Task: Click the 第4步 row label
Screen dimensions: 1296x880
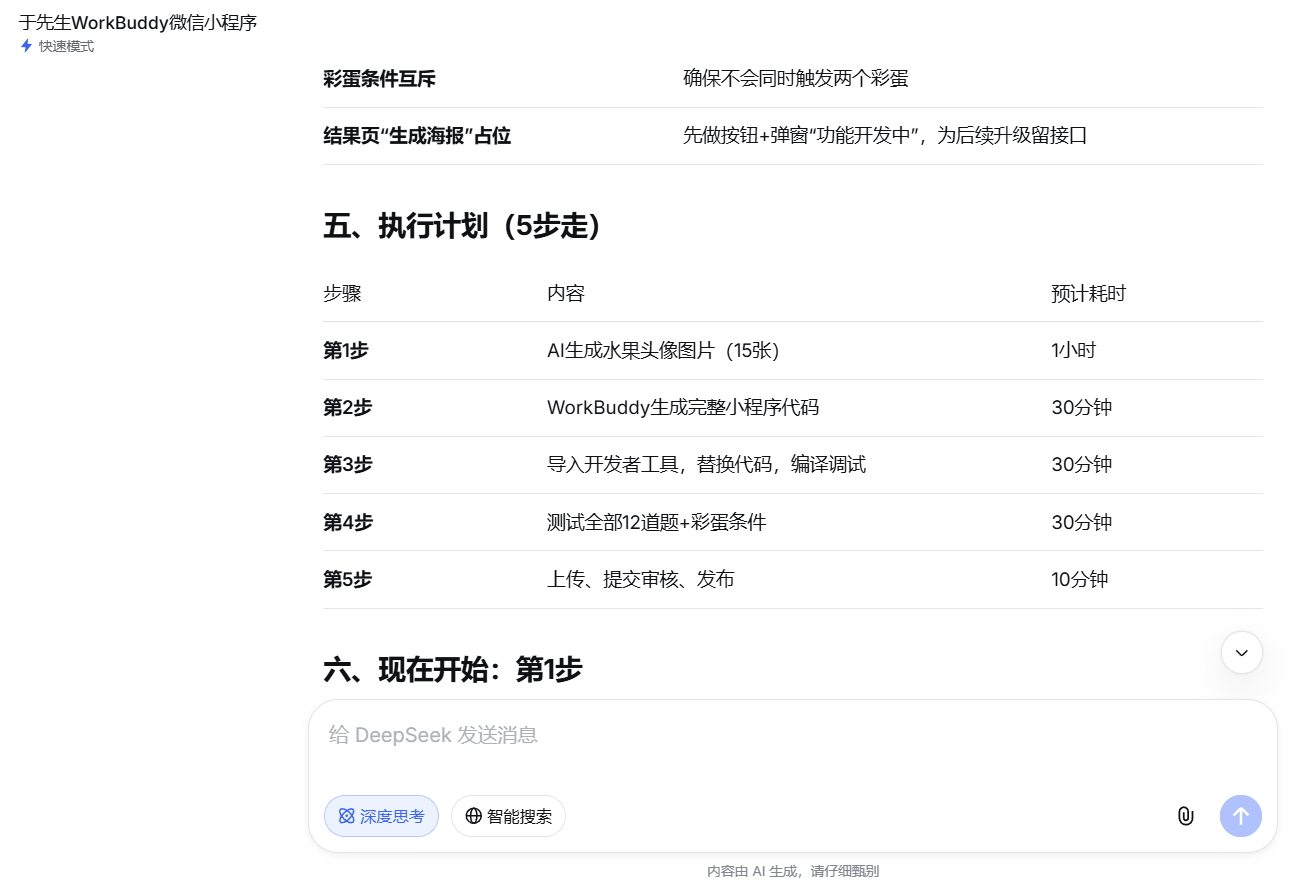Action: coord(347,522)
